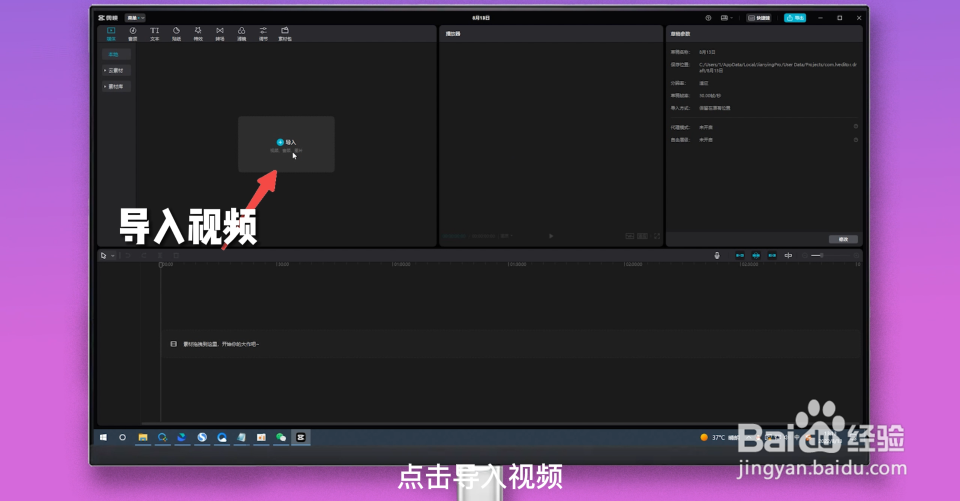Click the info icon beside 自由层级 row

(856, 140)
